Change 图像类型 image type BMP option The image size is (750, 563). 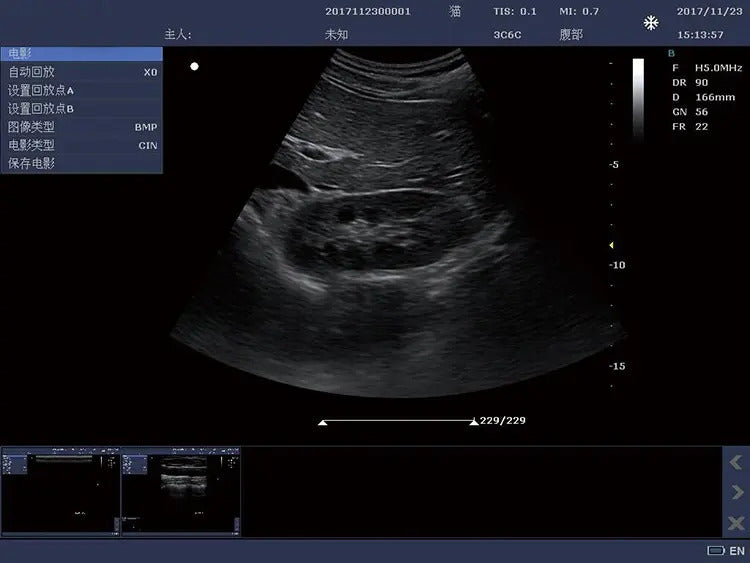pyautogui.click(x=81, y=127)
